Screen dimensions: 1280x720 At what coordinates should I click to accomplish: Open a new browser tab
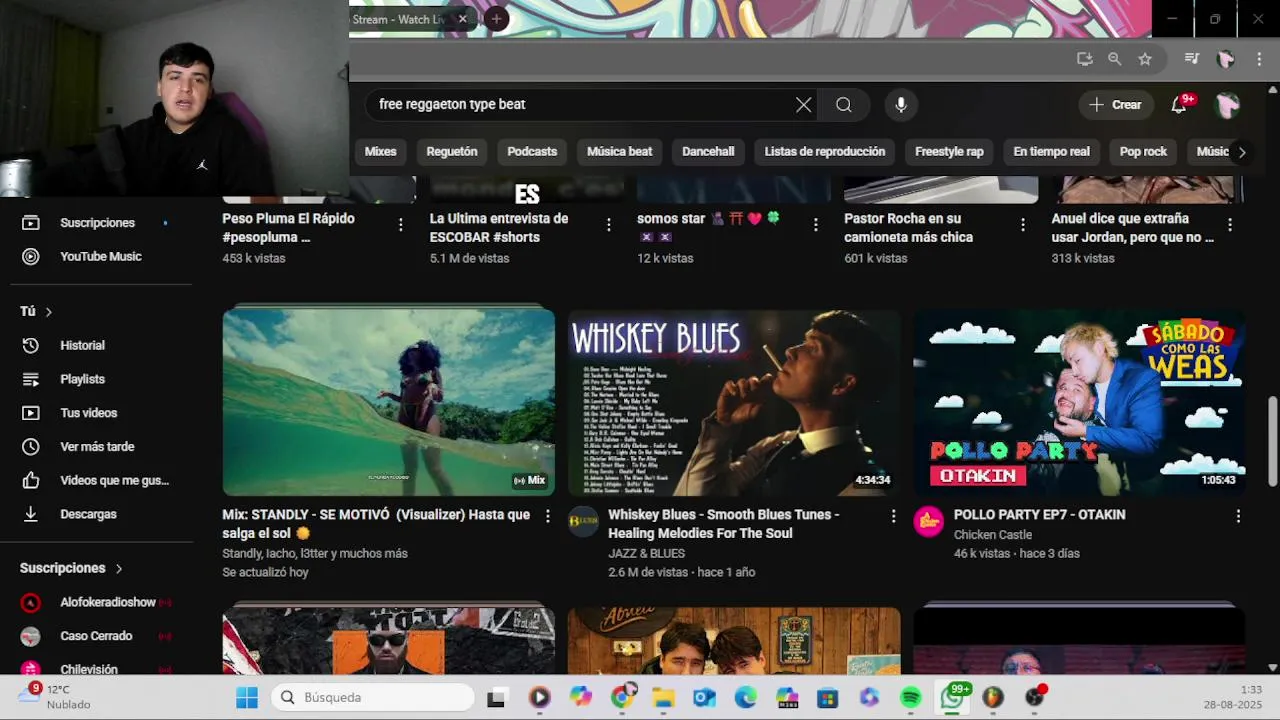(496, 19)
